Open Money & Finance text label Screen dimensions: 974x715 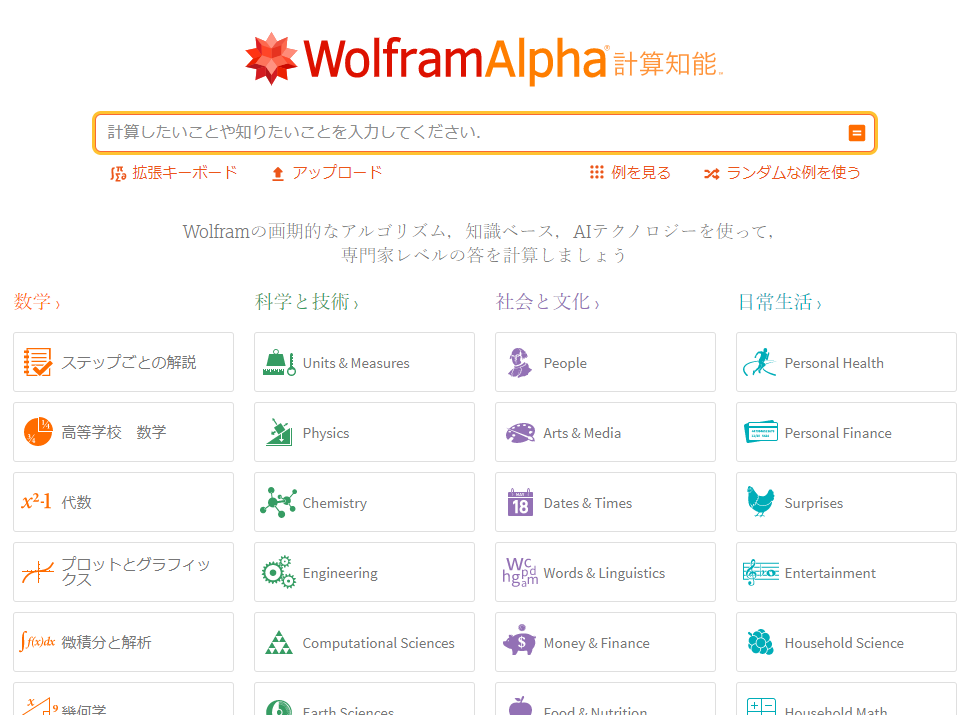[x=596, y=643]
